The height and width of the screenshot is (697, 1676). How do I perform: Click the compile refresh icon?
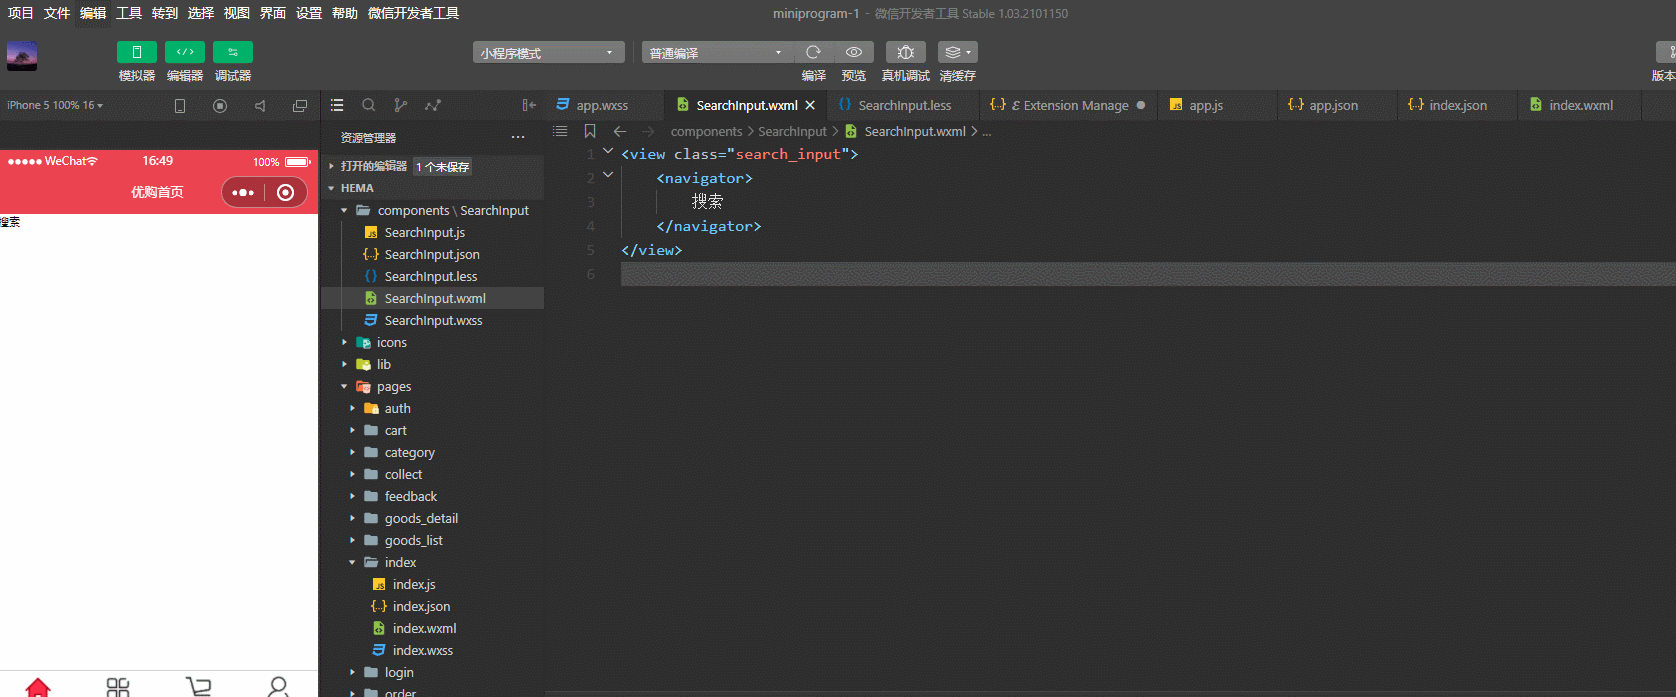click(813, 52)
